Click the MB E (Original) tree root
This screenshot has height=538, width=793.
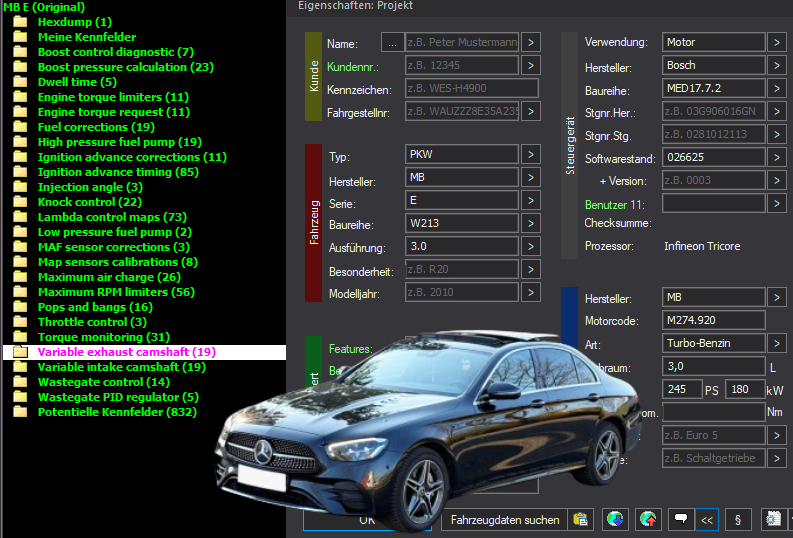44,7
